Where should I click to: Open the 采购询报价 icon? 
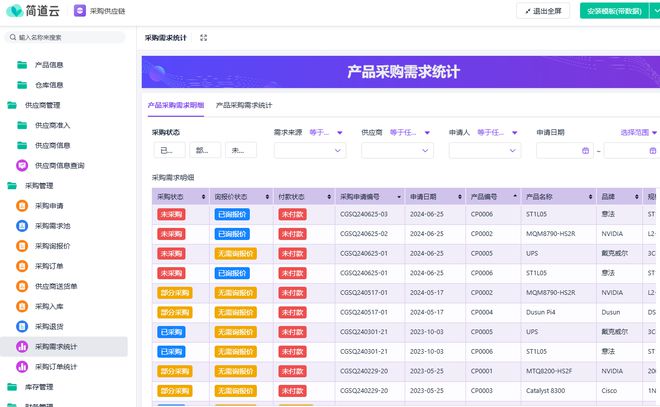point(22,246)
